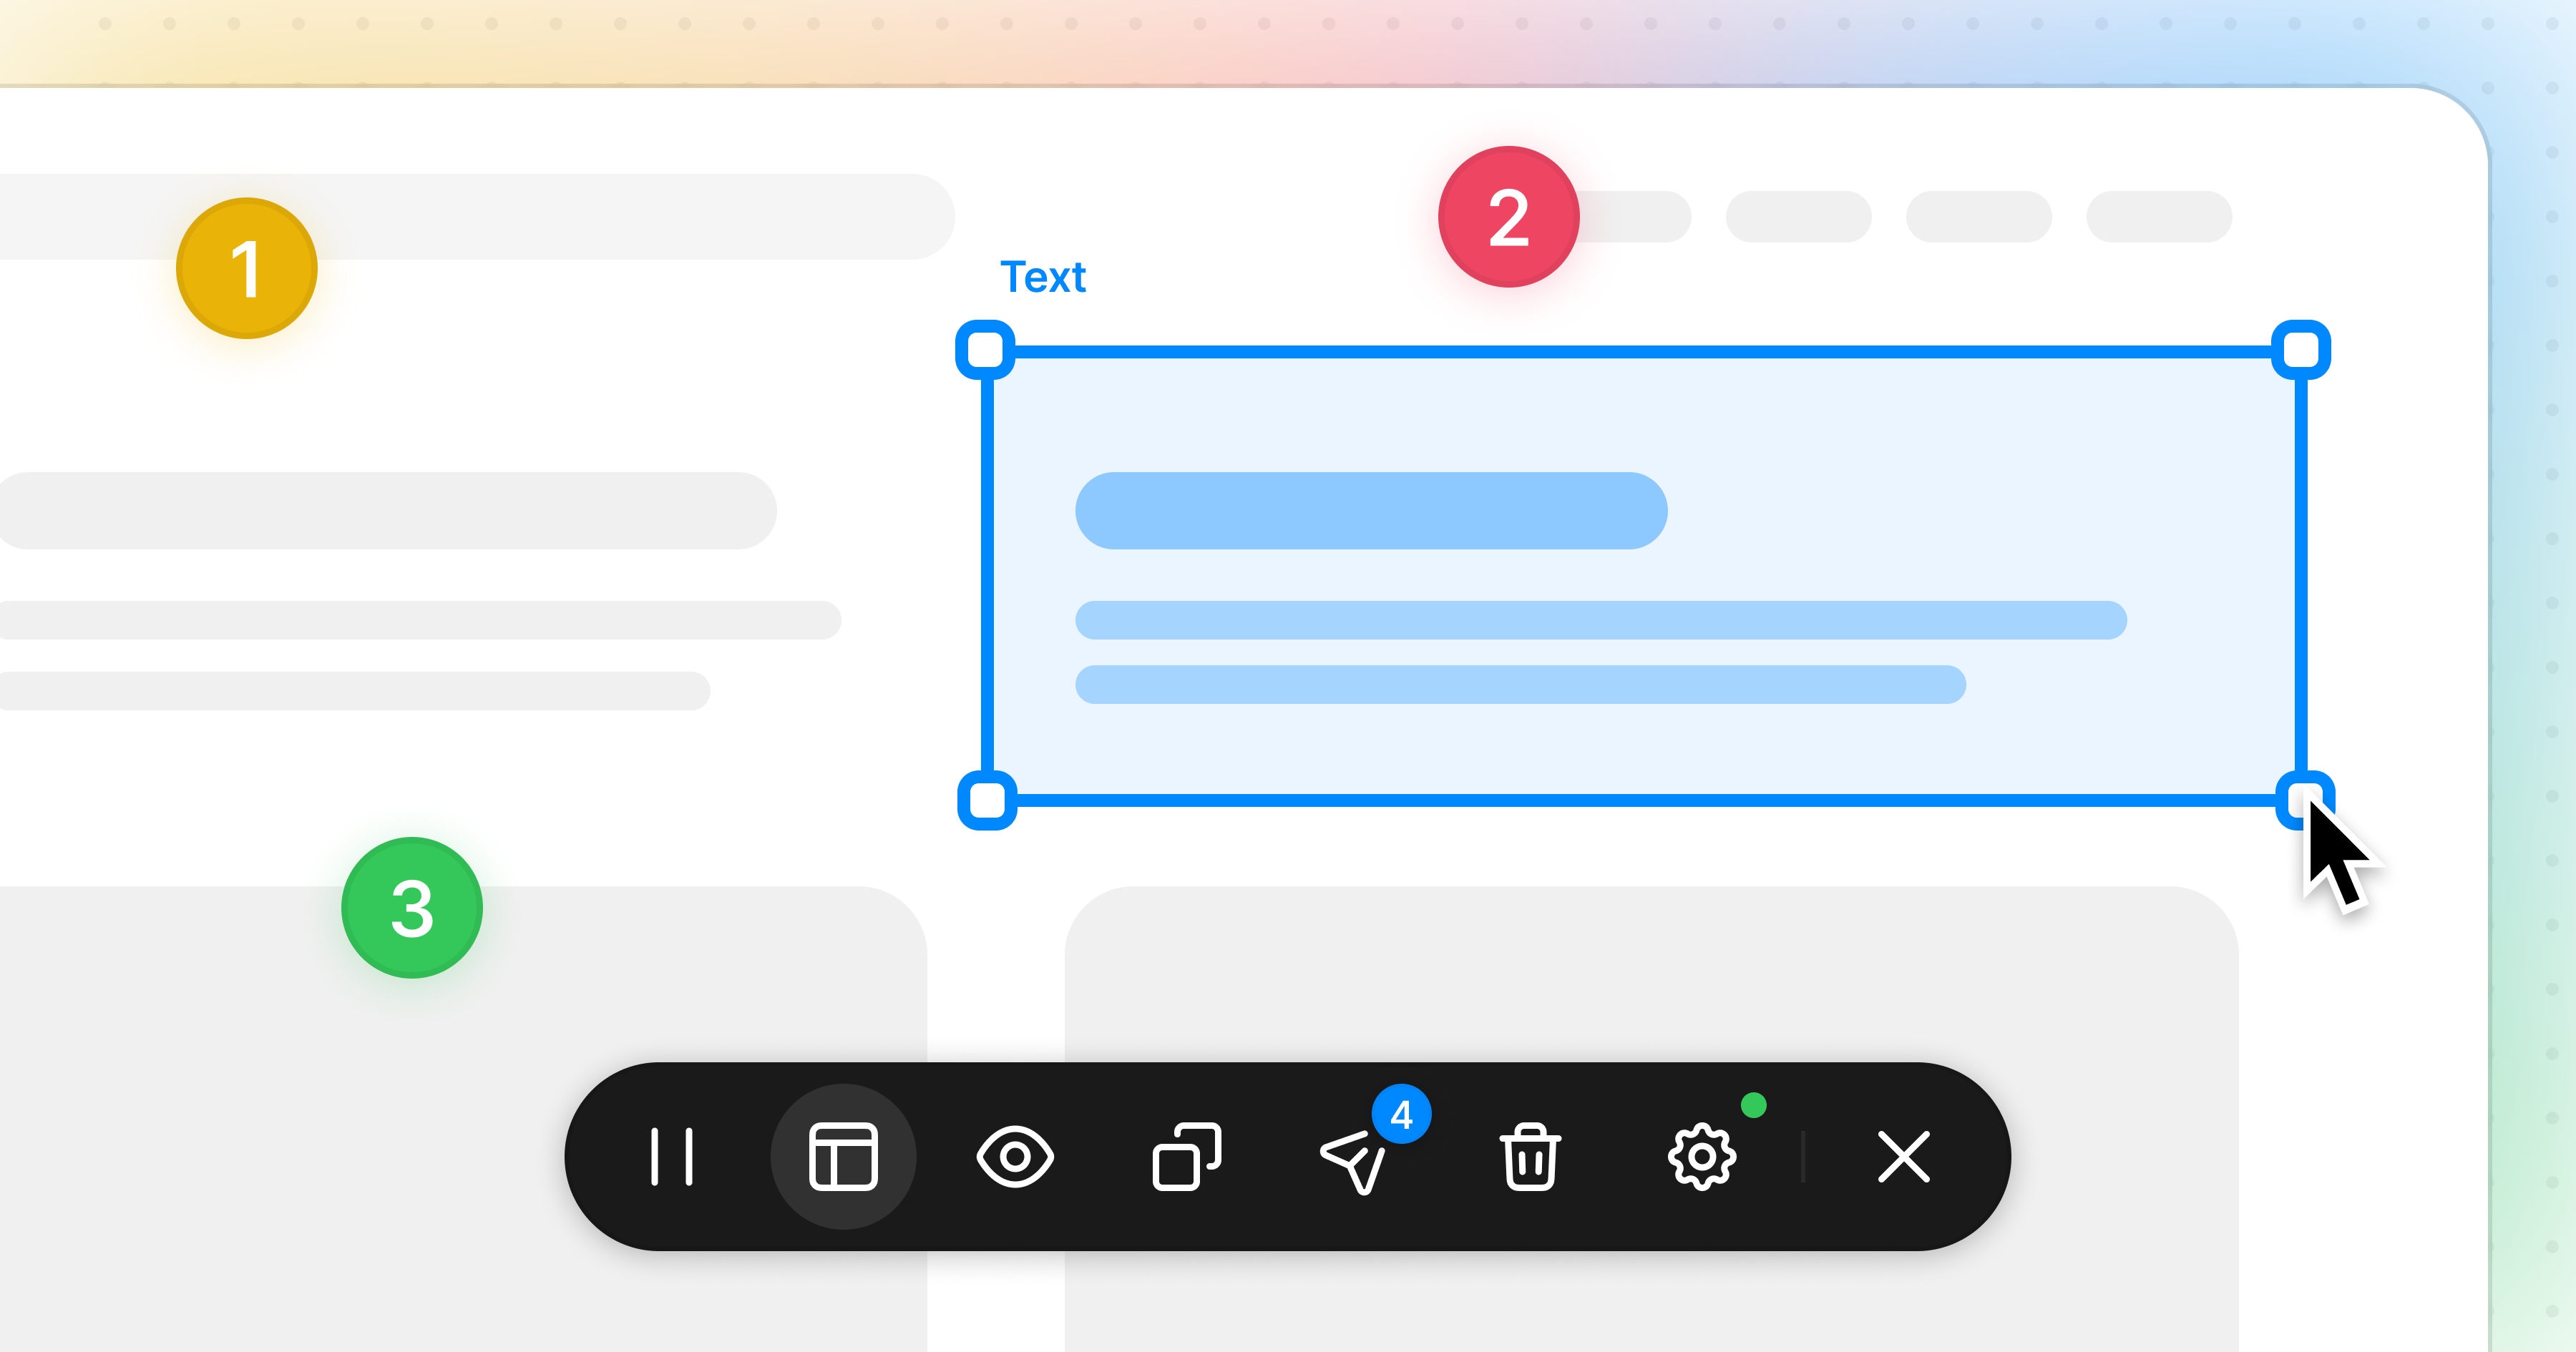
Task: Close the toolbar with X icon
Action: (x=1903, y=1157)
